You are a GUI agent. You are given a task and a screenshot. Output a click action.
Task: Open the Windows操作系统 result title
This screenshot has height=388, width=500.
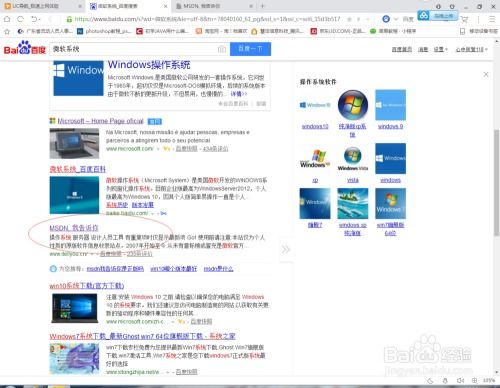(149, 65)
